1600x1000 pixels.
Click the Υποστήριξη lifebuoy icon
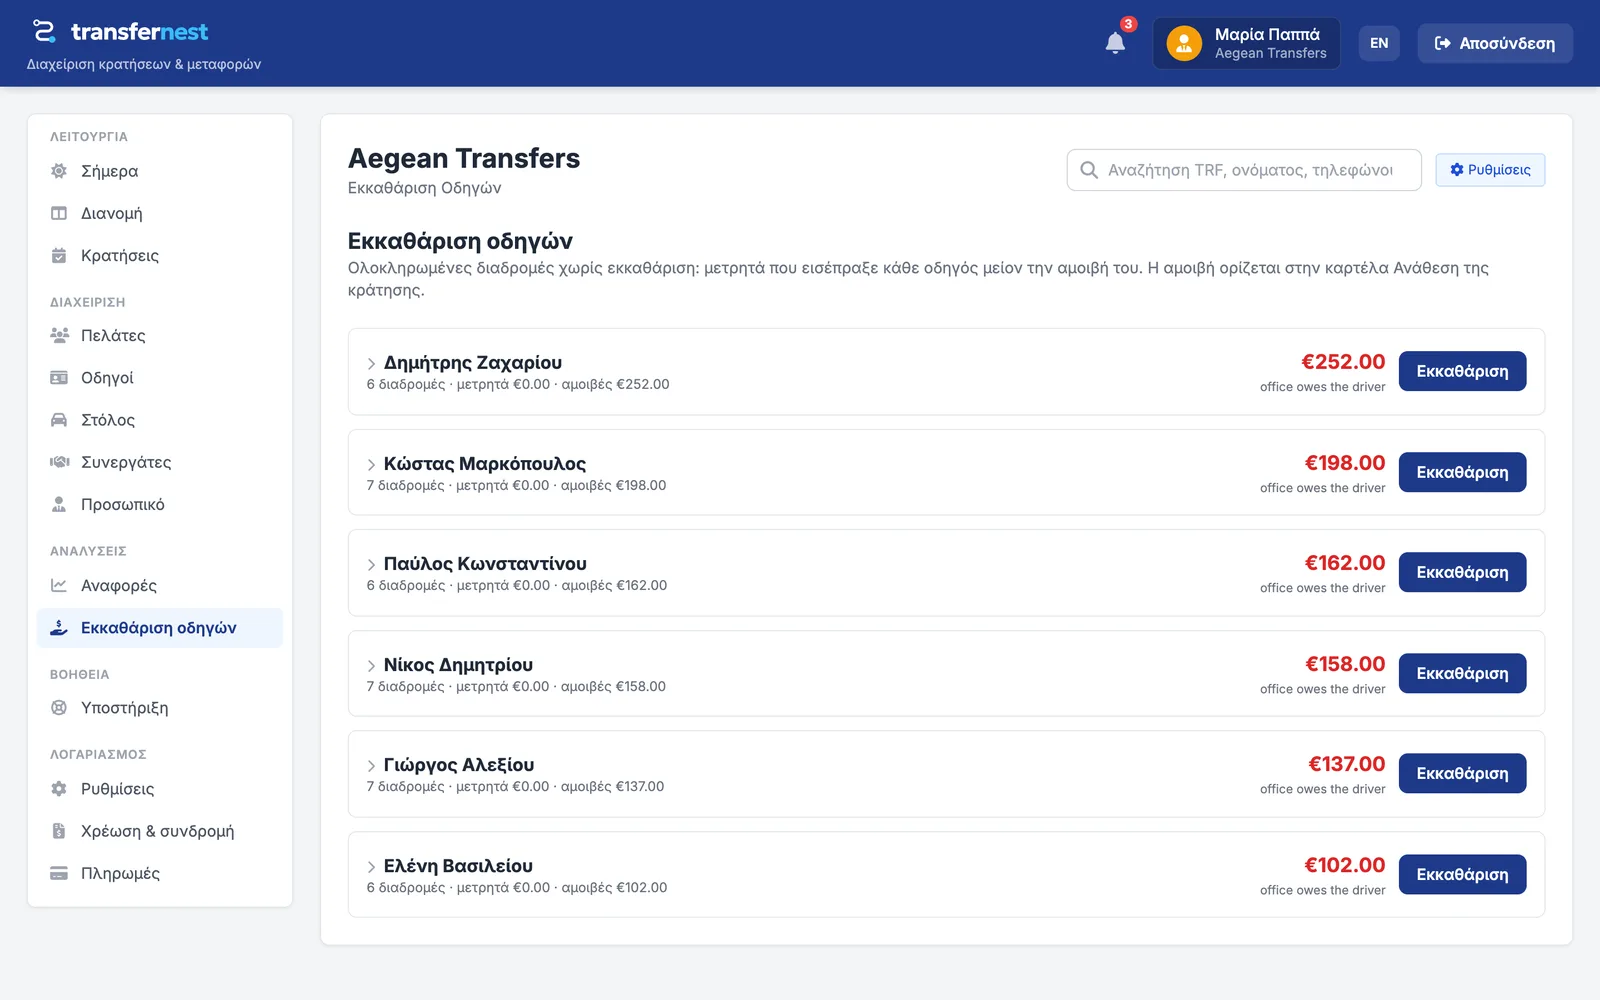59,707
